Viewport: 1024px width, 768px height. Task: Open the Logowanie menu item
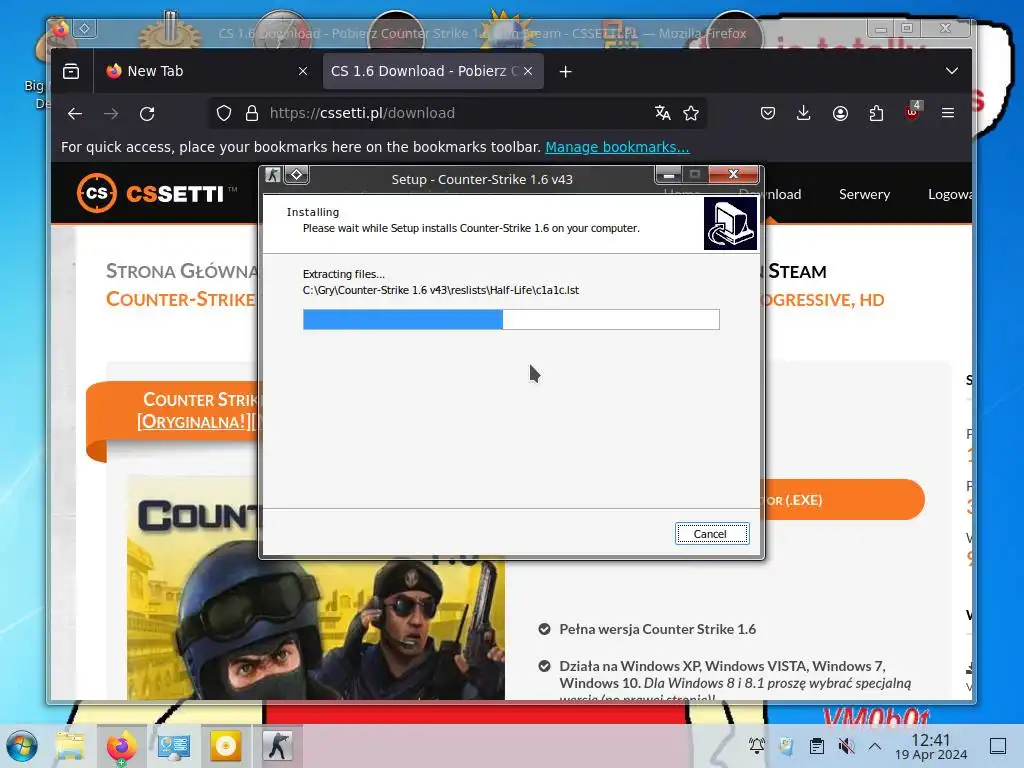tap(950, 194)
